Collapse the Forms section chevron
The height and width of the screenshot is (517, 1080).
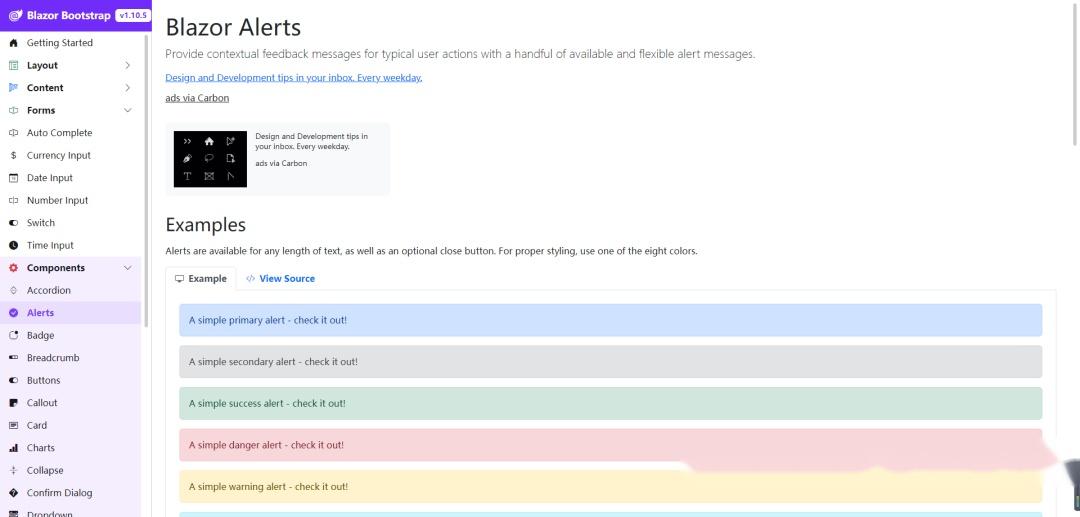[127, 110]
